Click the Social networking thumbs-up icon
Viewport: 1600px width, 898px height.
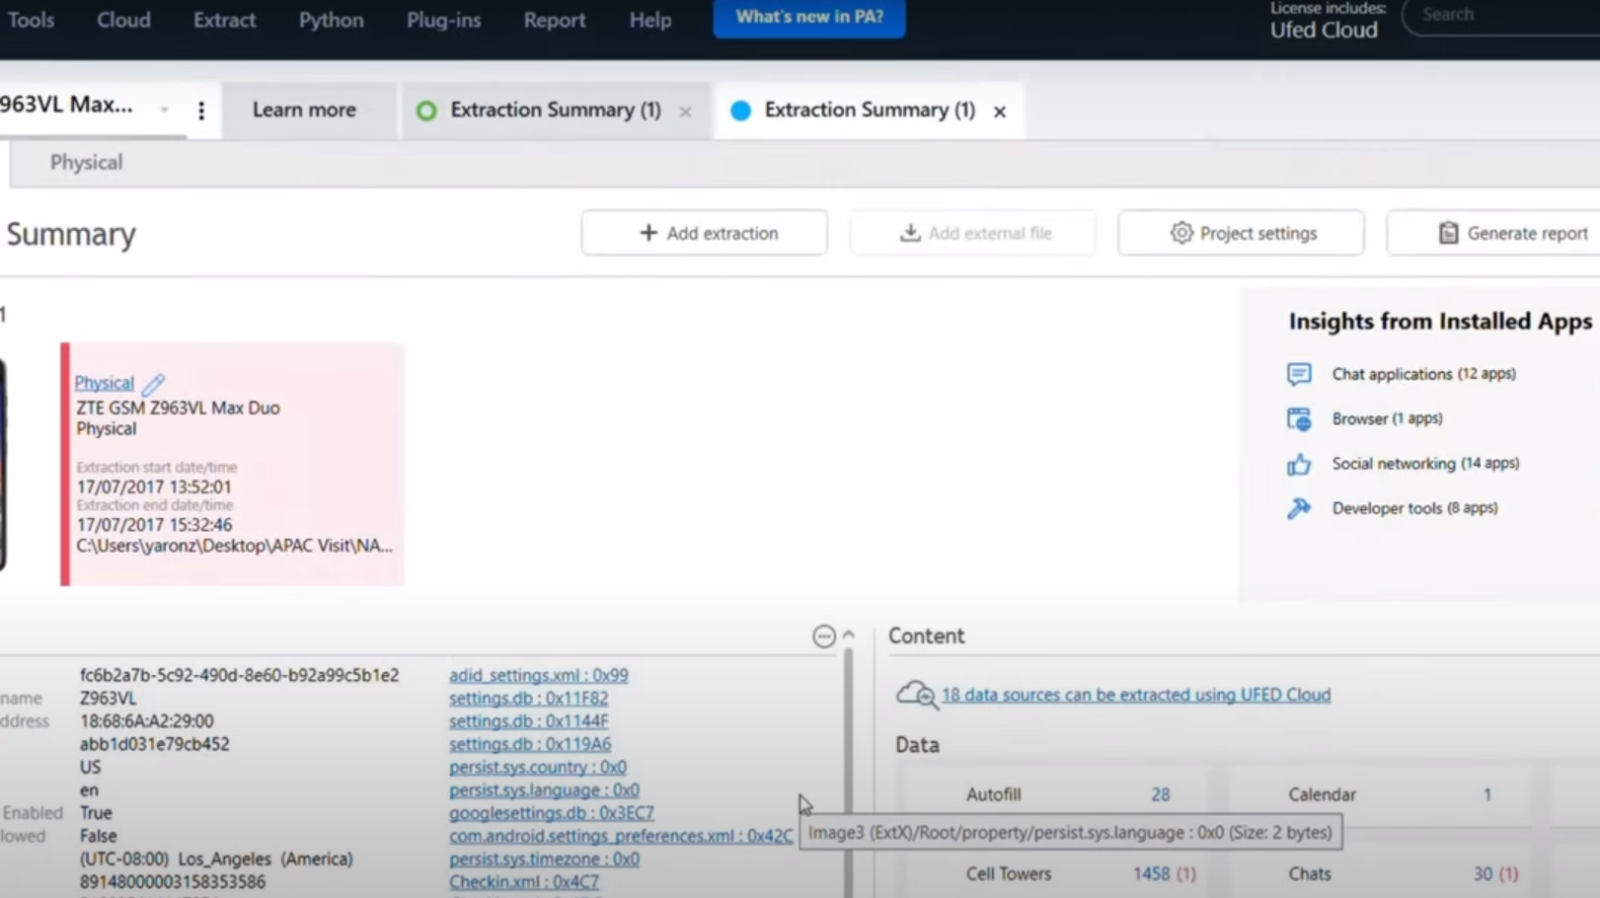click(1298, 464)
